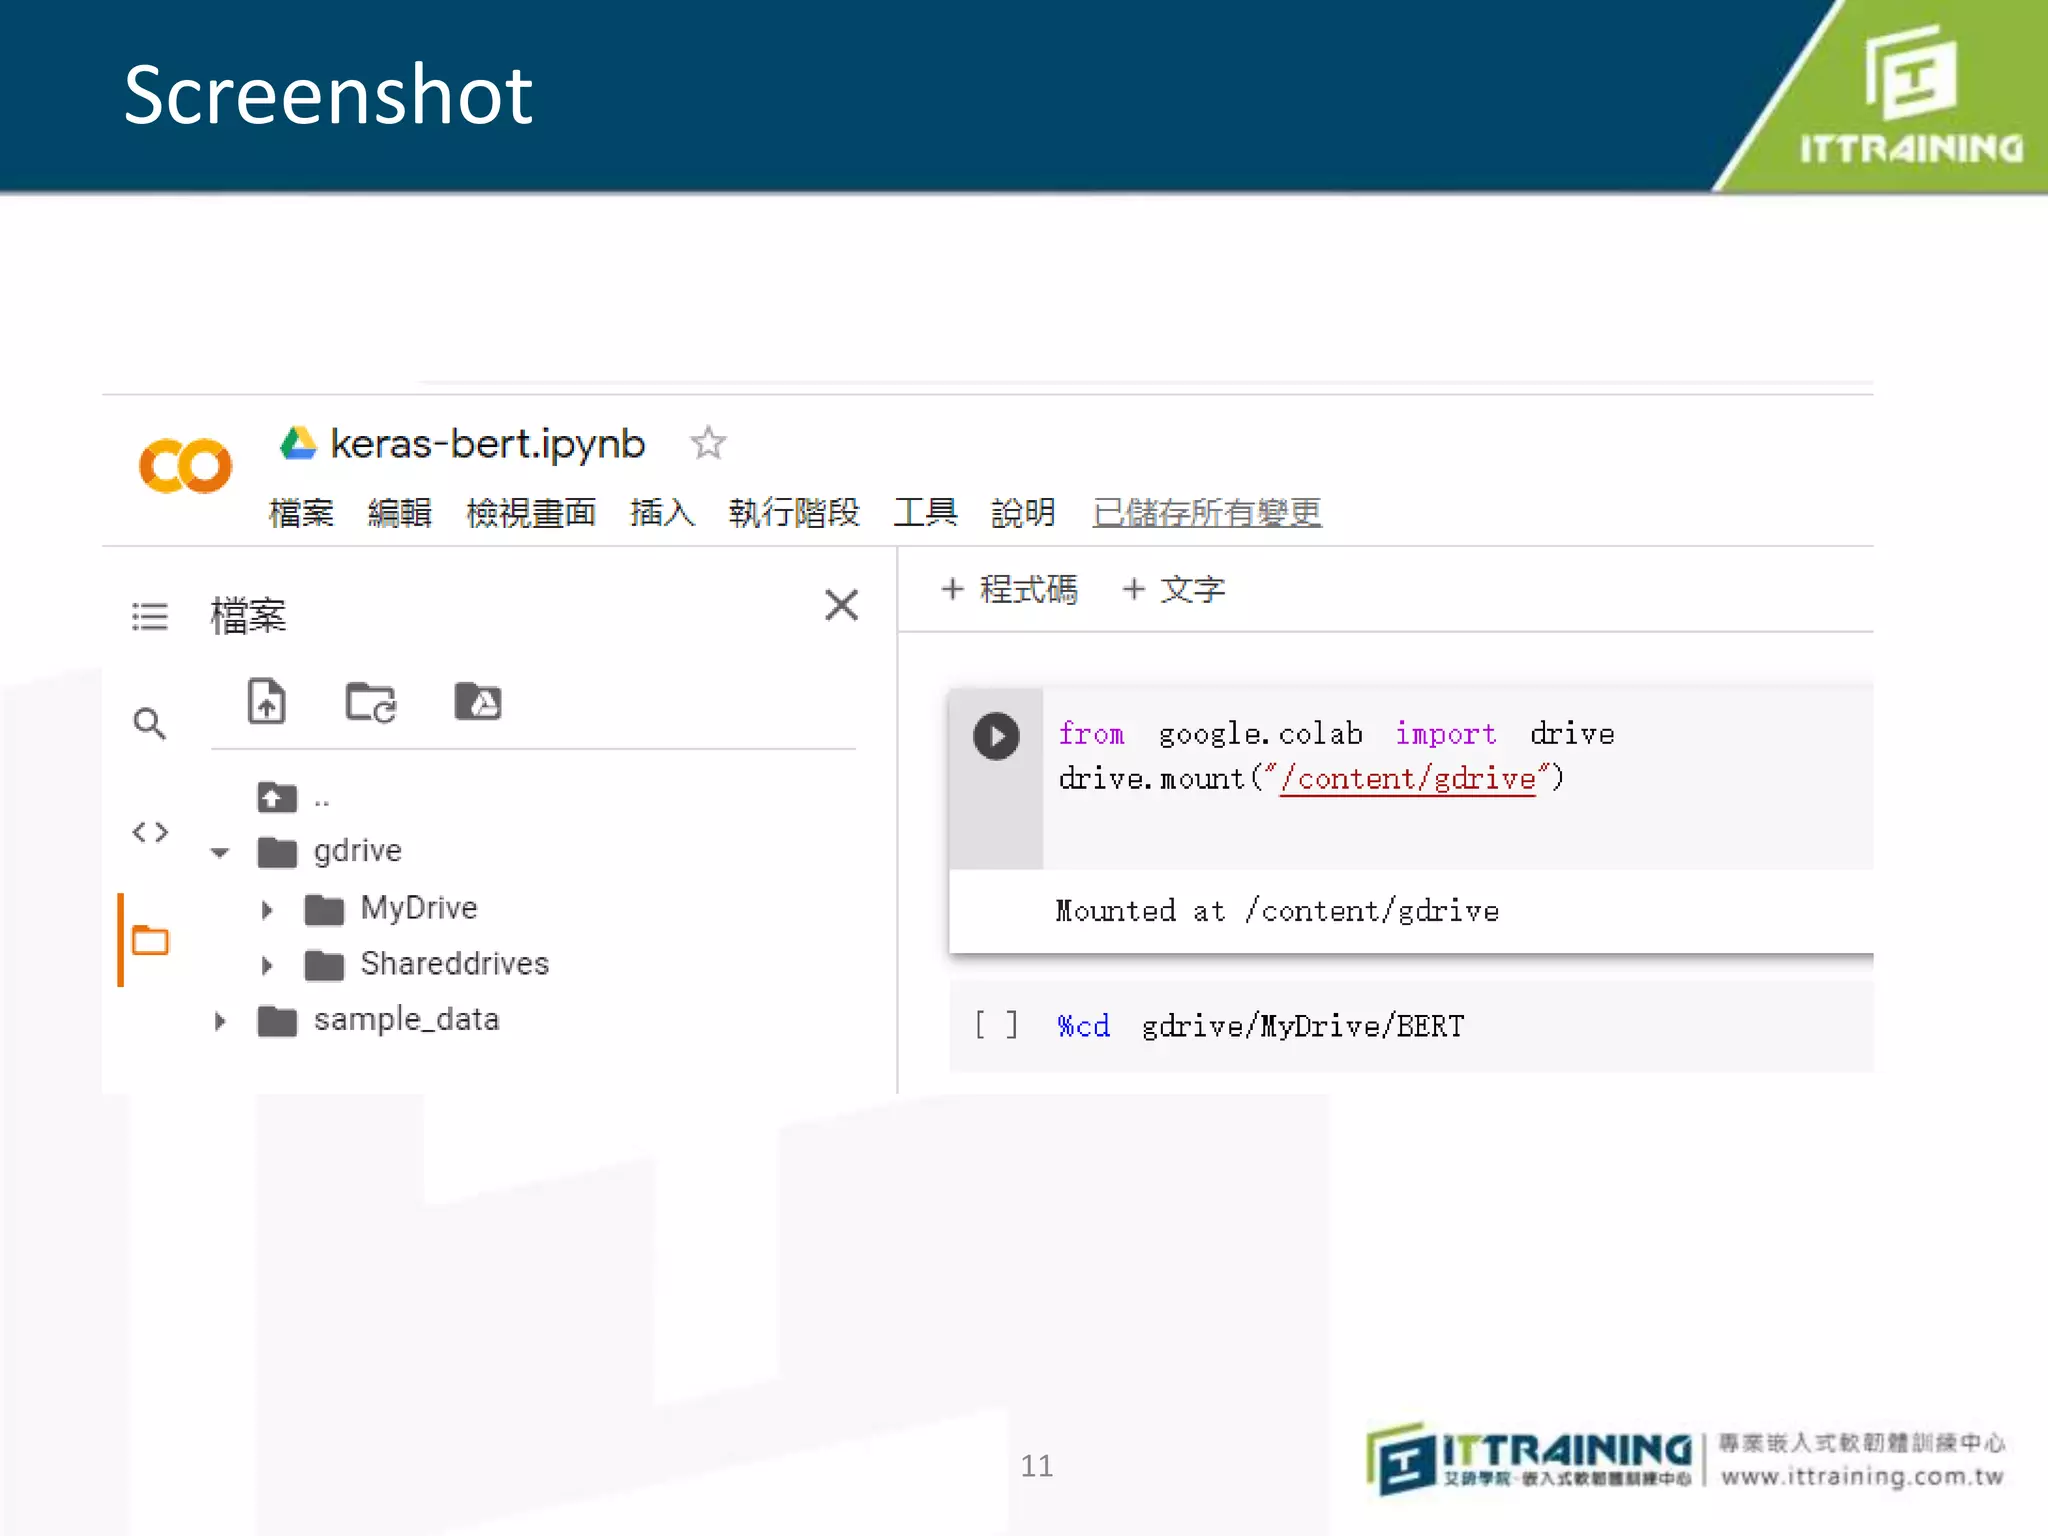The height and width of the screenshot is (1536, 2048).
Task: Open the 執行階段 runtime menu
Action: pos(794,513)
